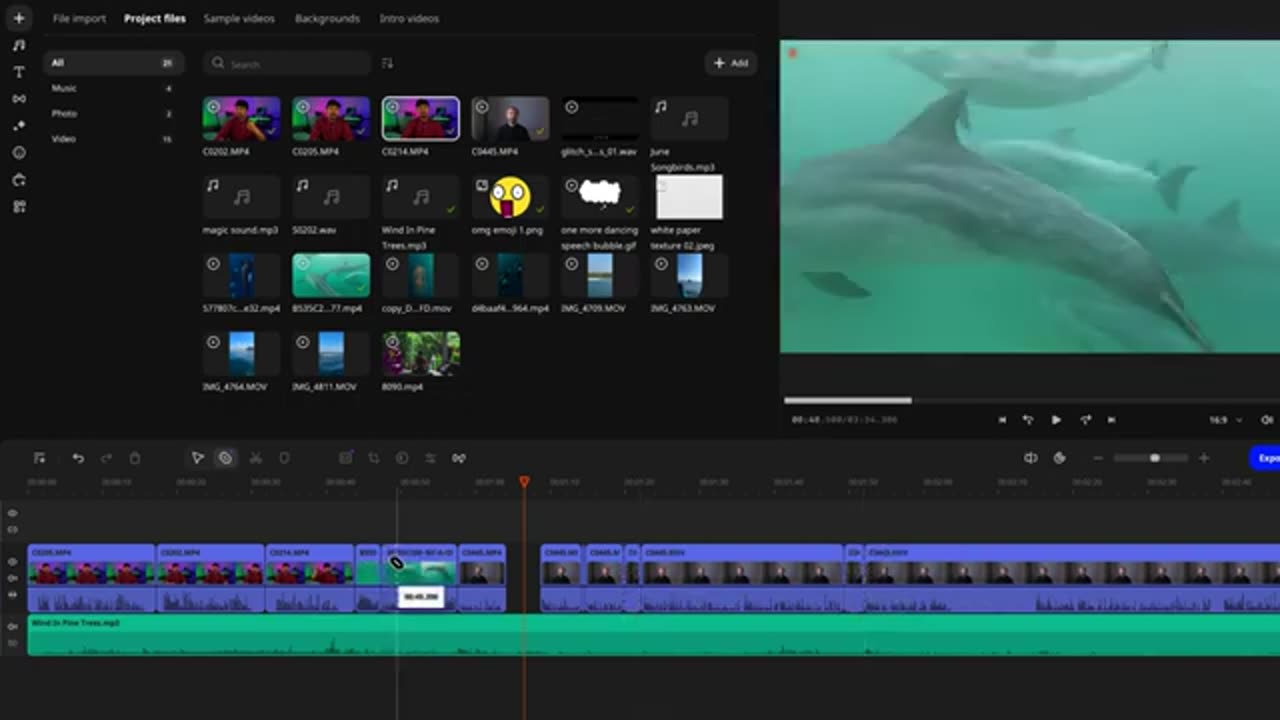Click the sort order icon beside search

point(387,63)
